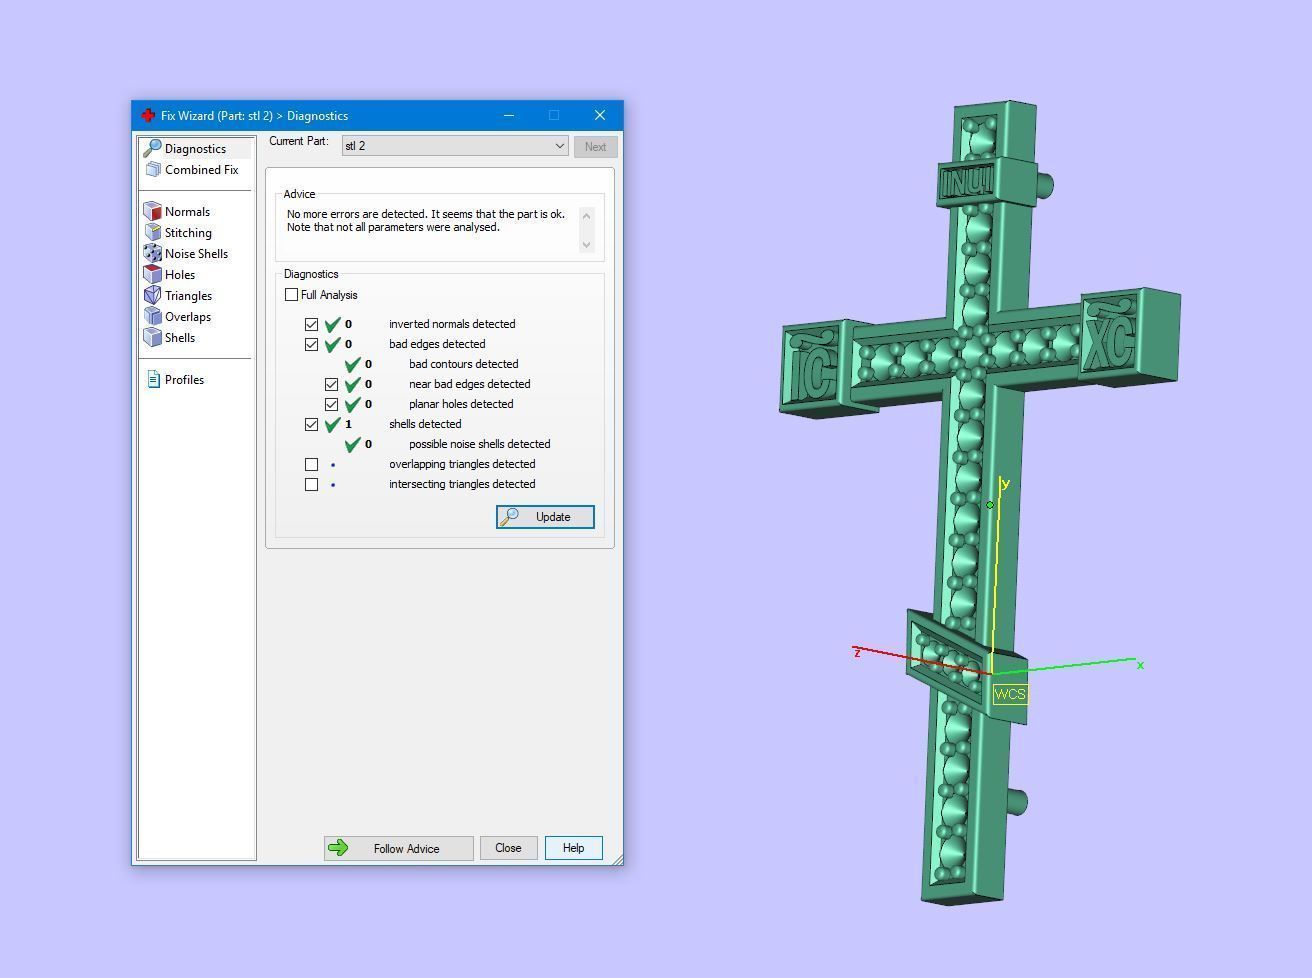1312x978 pixels.
Task: Click the Normals cube icon
Action: [152, 211]
